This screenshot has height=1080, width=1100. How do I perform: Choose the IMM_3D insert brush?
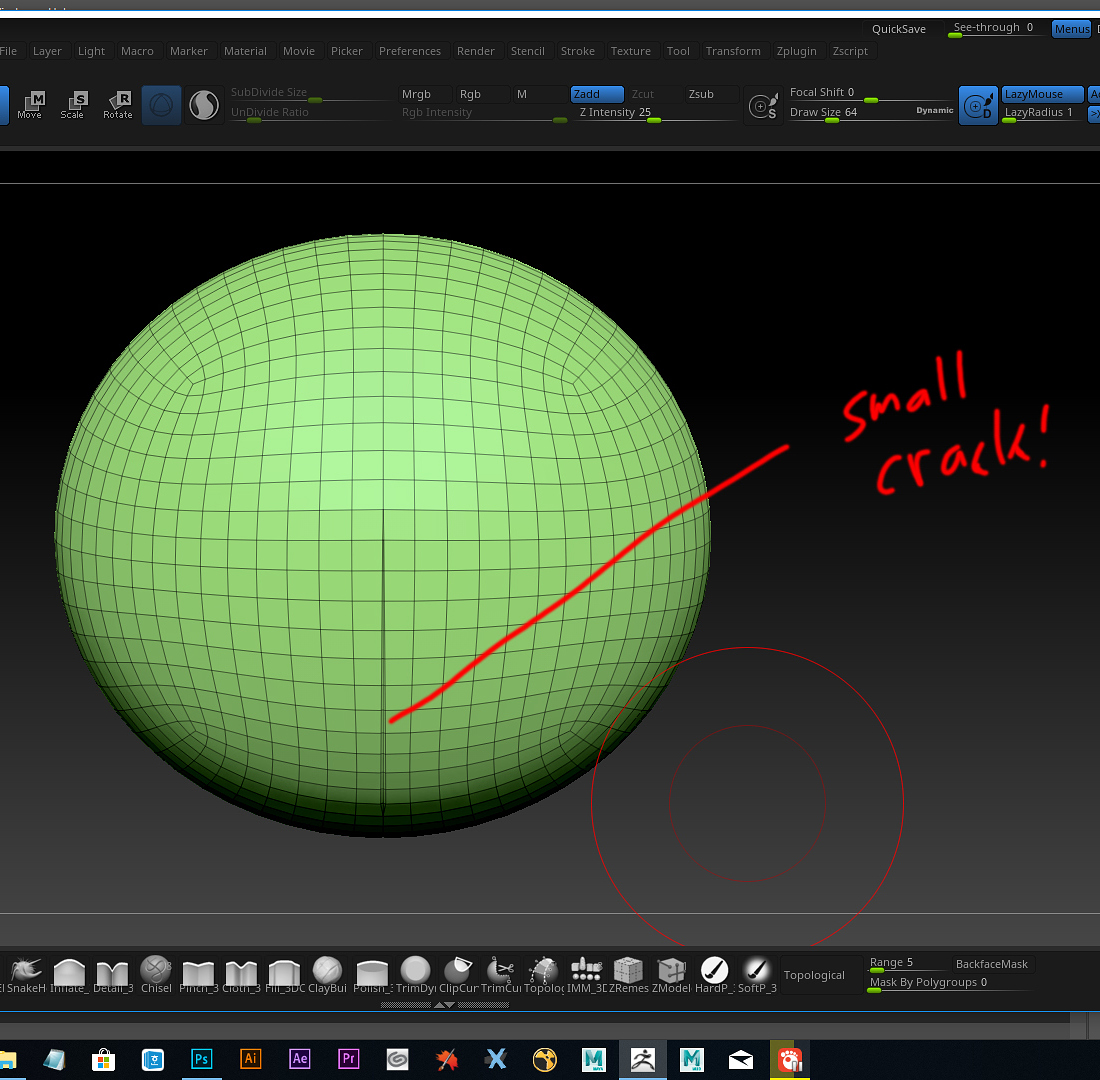[586, 975]
